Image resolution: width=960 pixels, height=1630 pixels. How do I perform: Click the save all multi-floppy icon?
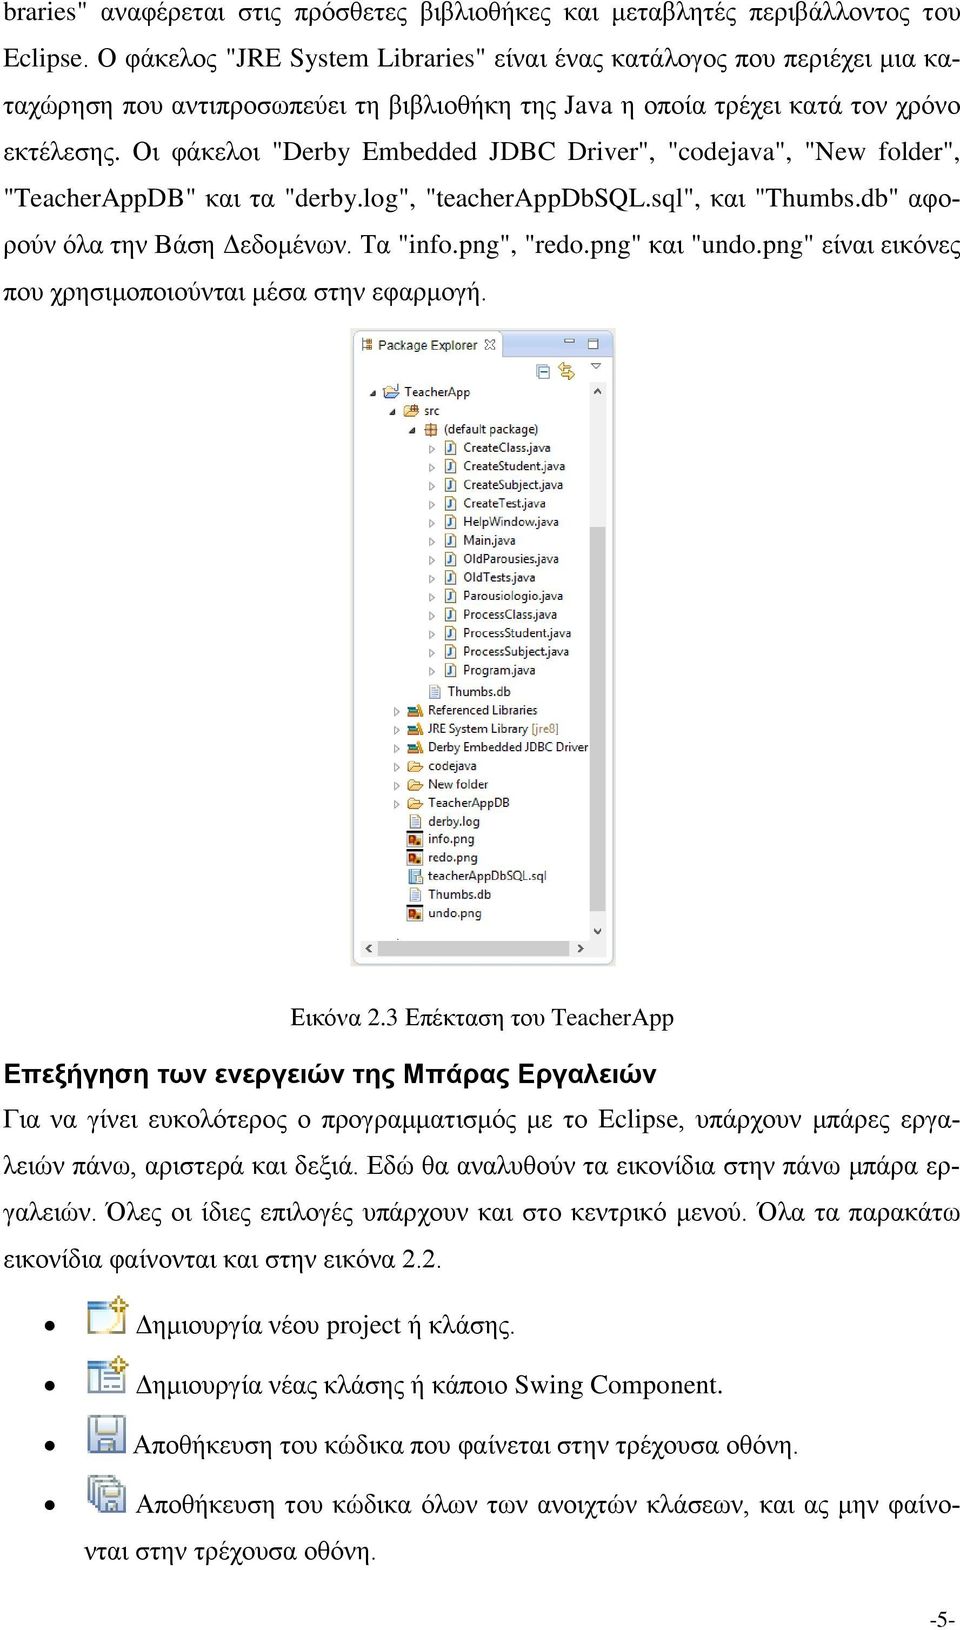coord(107,1494)
